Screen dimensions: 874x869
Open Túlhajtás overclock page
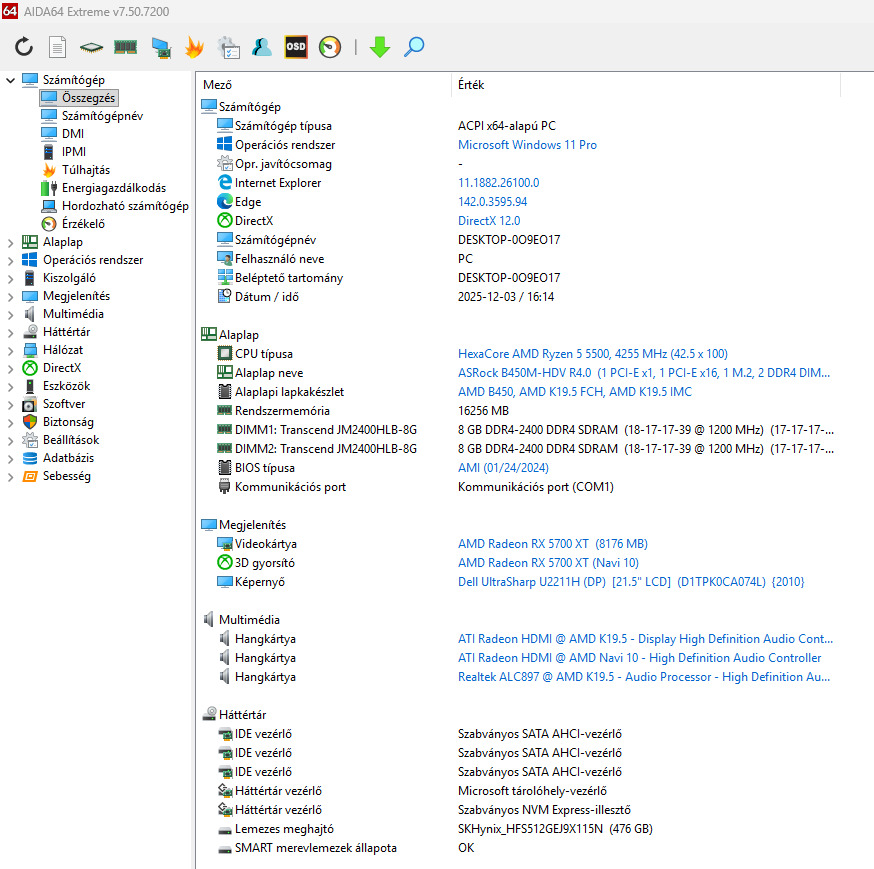[x=76, y=169]
